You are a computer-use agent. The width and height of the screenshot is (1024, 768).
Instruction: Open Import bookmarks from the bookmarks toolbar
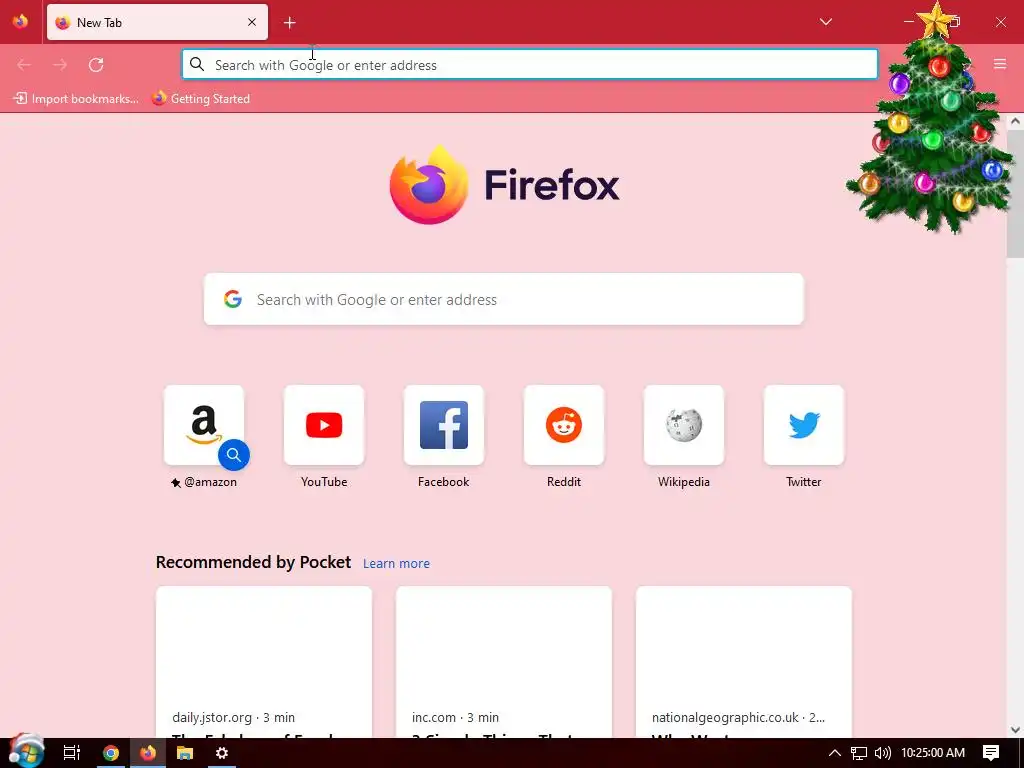[x=76, y=99]
